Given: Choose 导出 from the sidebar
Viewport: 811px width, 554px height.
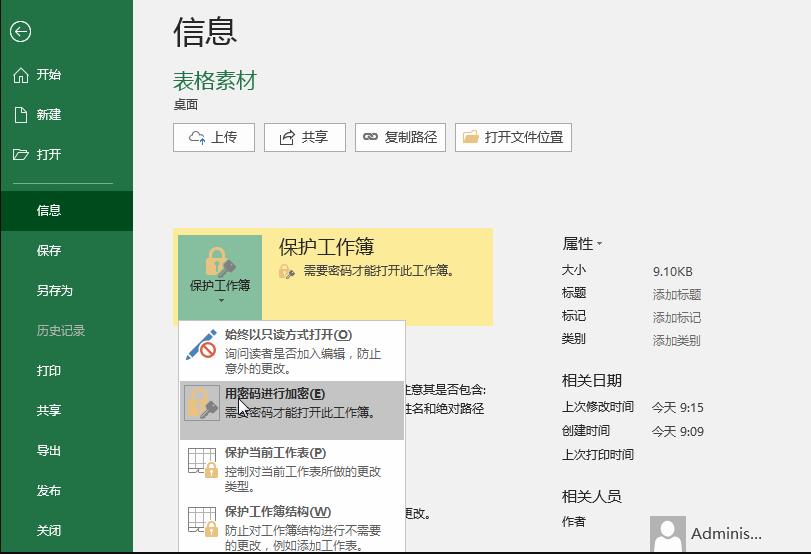Looking at the screenshot, I should [x=49, y=451].
